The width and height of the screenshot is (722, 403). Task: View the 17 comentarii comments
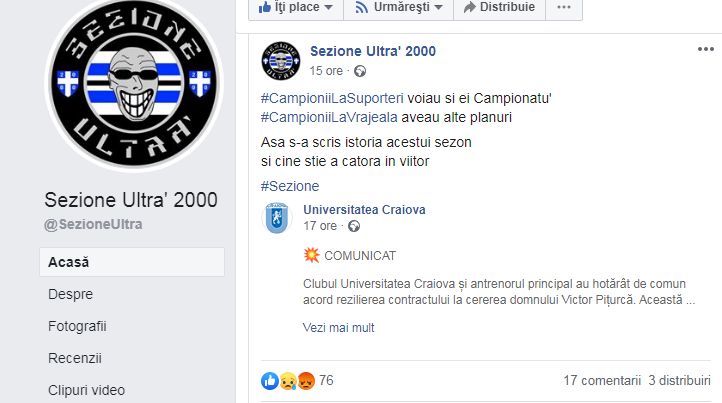click(x=602, y=380)
